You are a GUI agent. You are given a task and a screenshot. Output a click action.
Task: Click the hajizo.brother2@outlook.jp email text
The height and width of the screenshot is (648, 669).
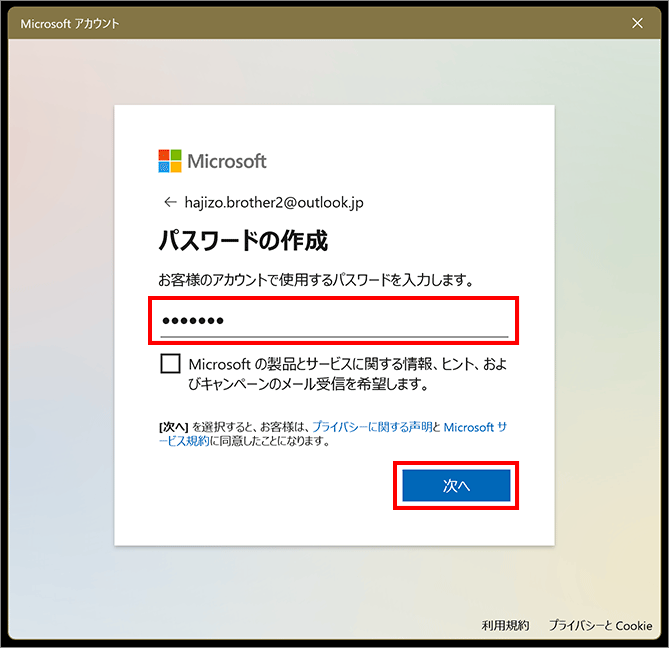coord(274,203)
